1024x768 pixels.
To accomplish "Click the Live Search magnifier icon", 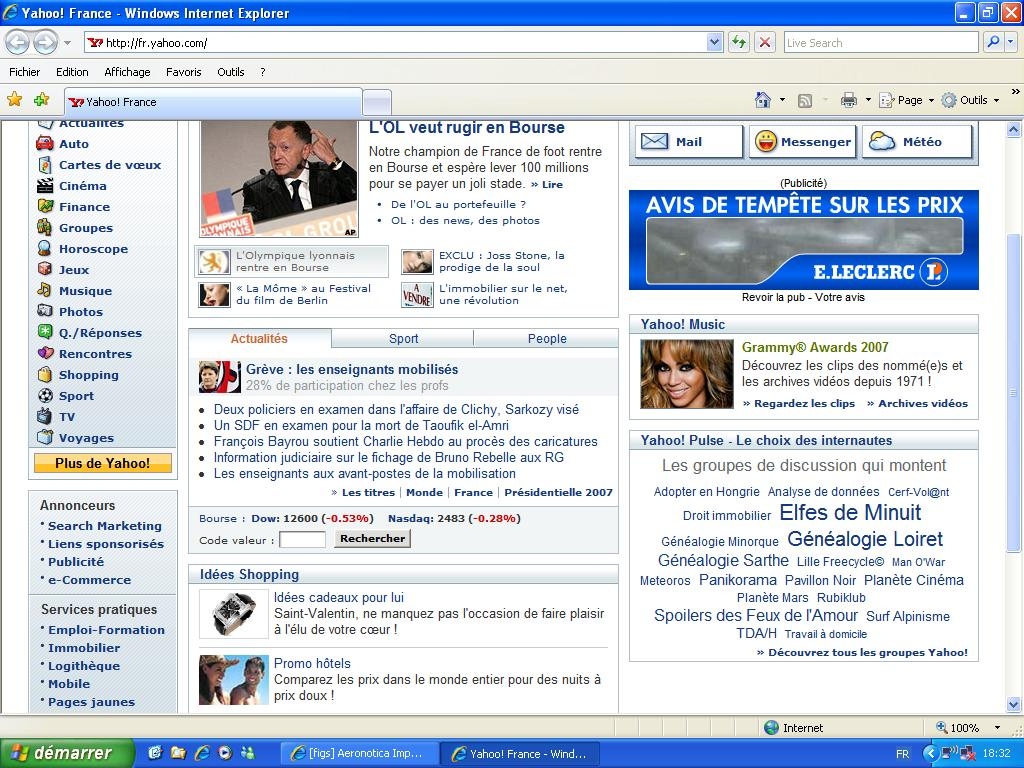I will pos(993,42).
